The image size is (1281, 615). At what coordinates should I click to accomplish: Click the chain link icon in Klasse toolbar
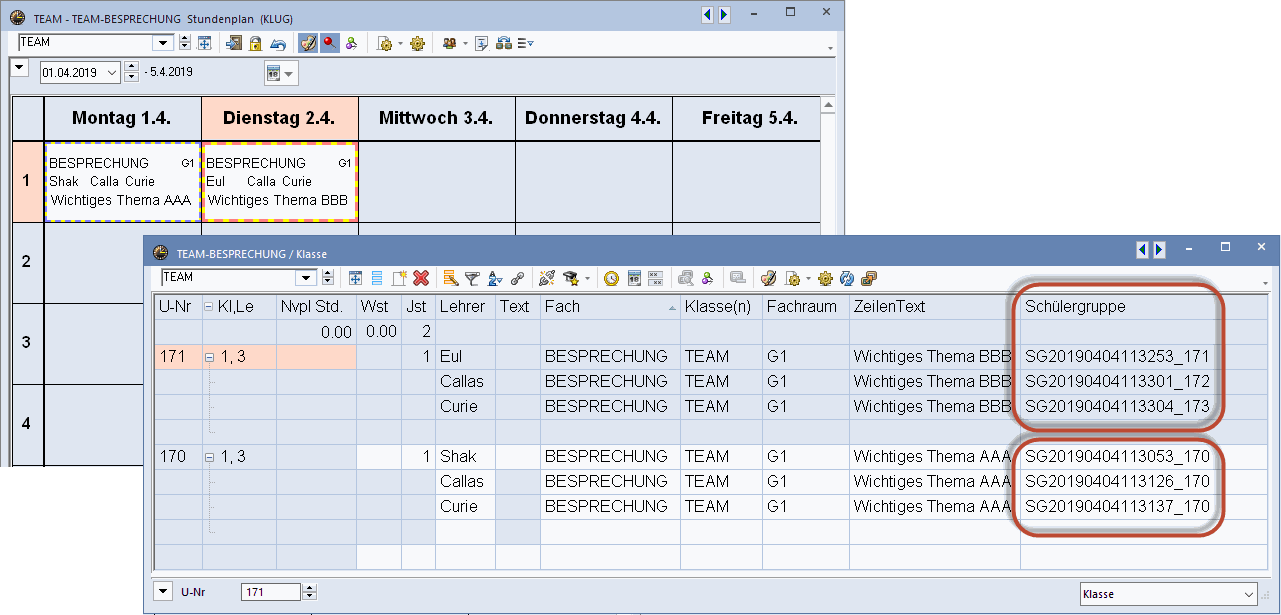(517, 279)
